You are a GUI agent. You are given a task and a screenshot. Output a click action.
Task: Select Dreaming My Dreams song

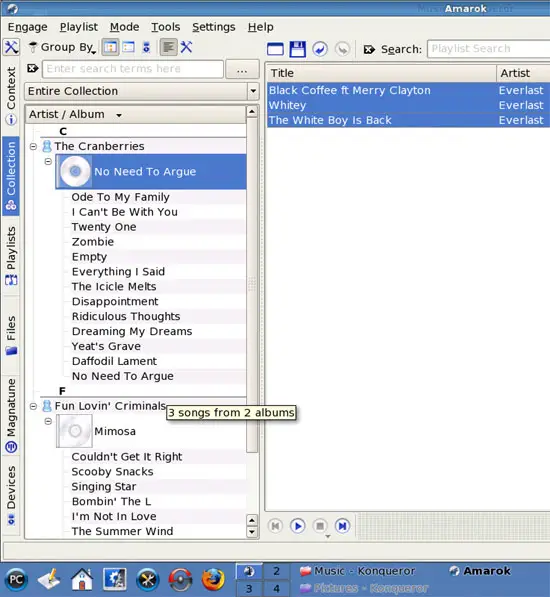[x=132, y=332]
